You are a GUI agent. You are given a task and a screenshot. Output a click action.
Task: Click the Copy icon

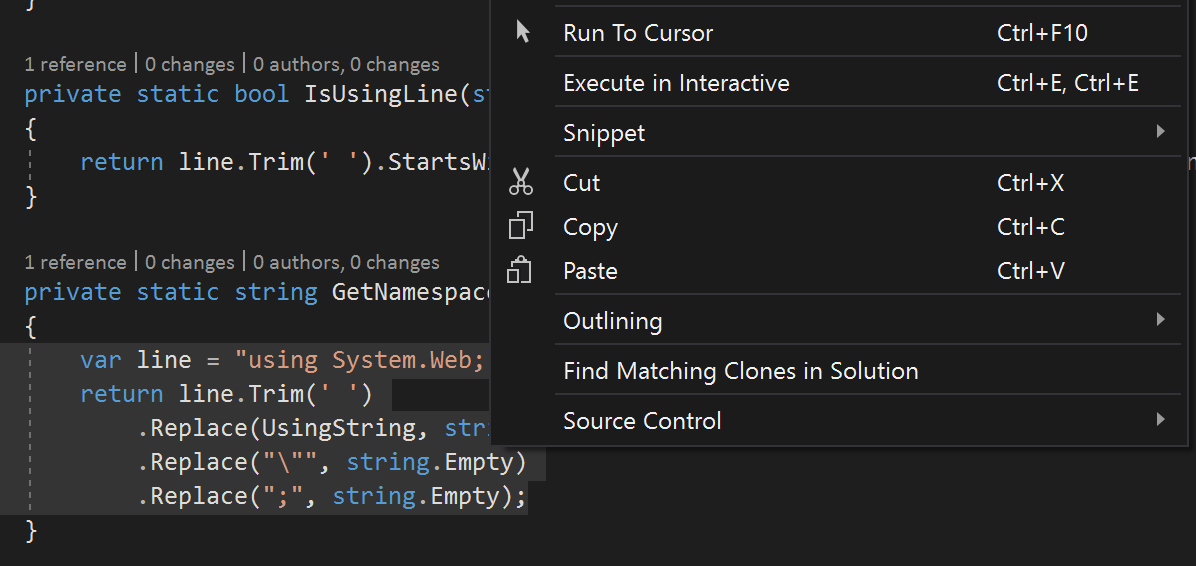pos(520,227)
